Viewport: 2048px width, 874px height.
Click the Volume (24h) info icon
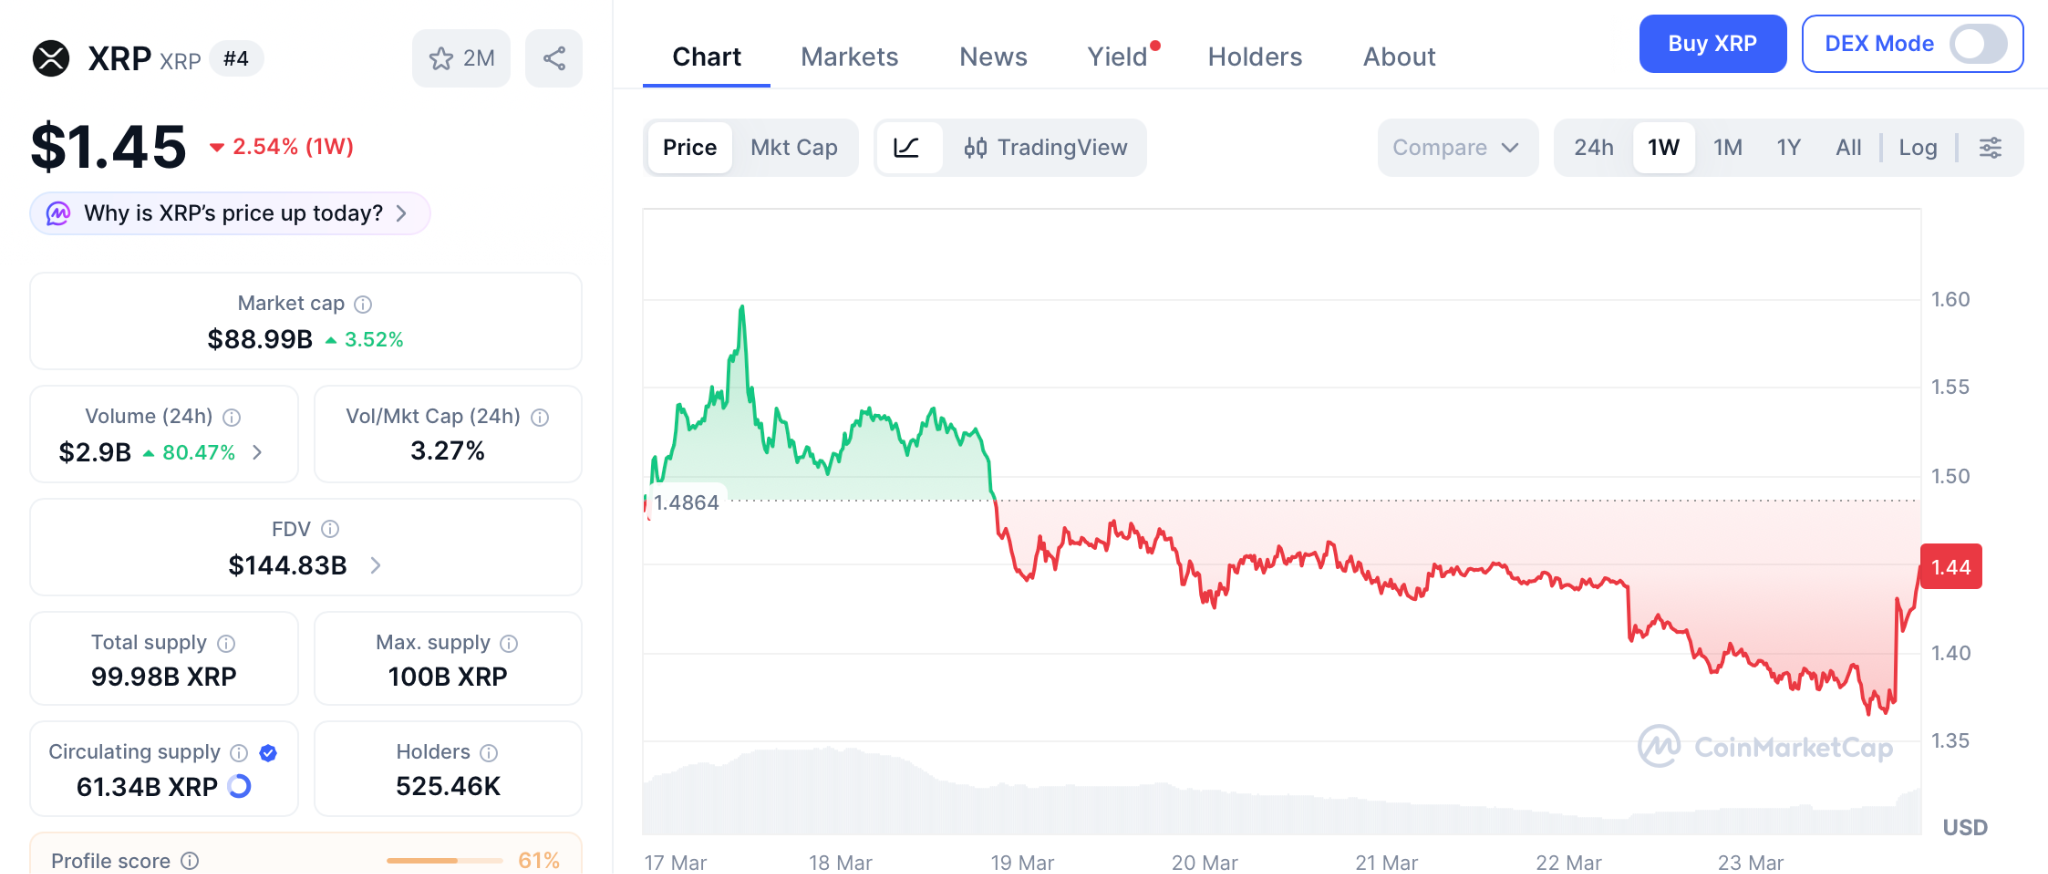(232, 417)
